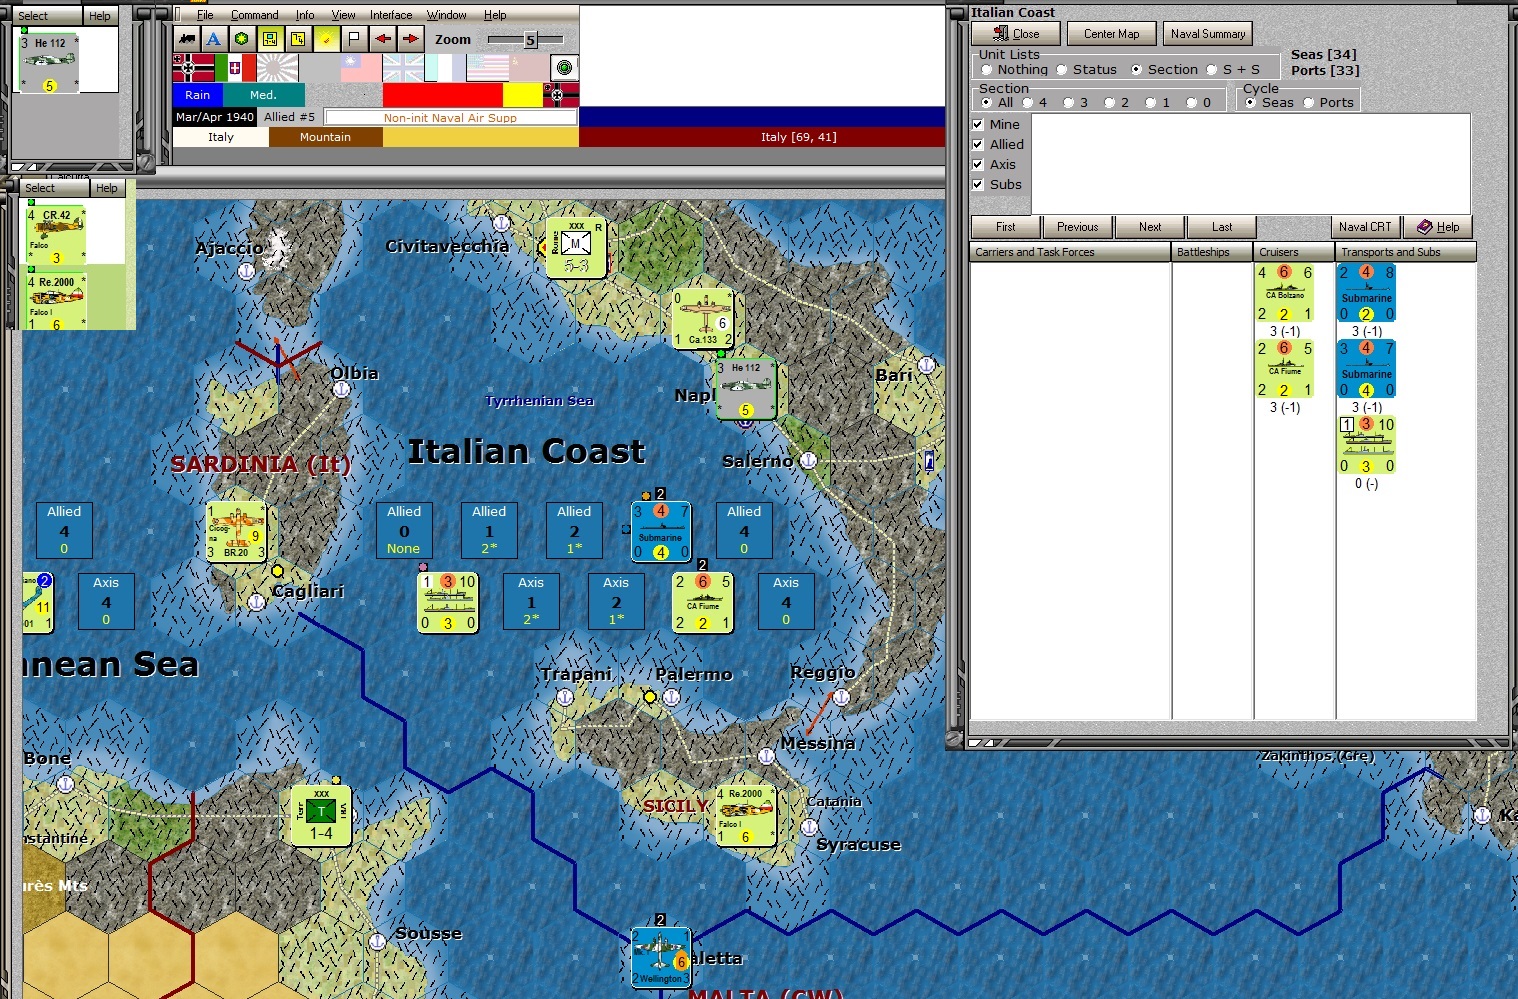The width and height of the screenshot is (1518, 999).
Task: Open the File menu
Action: [205, 15]
